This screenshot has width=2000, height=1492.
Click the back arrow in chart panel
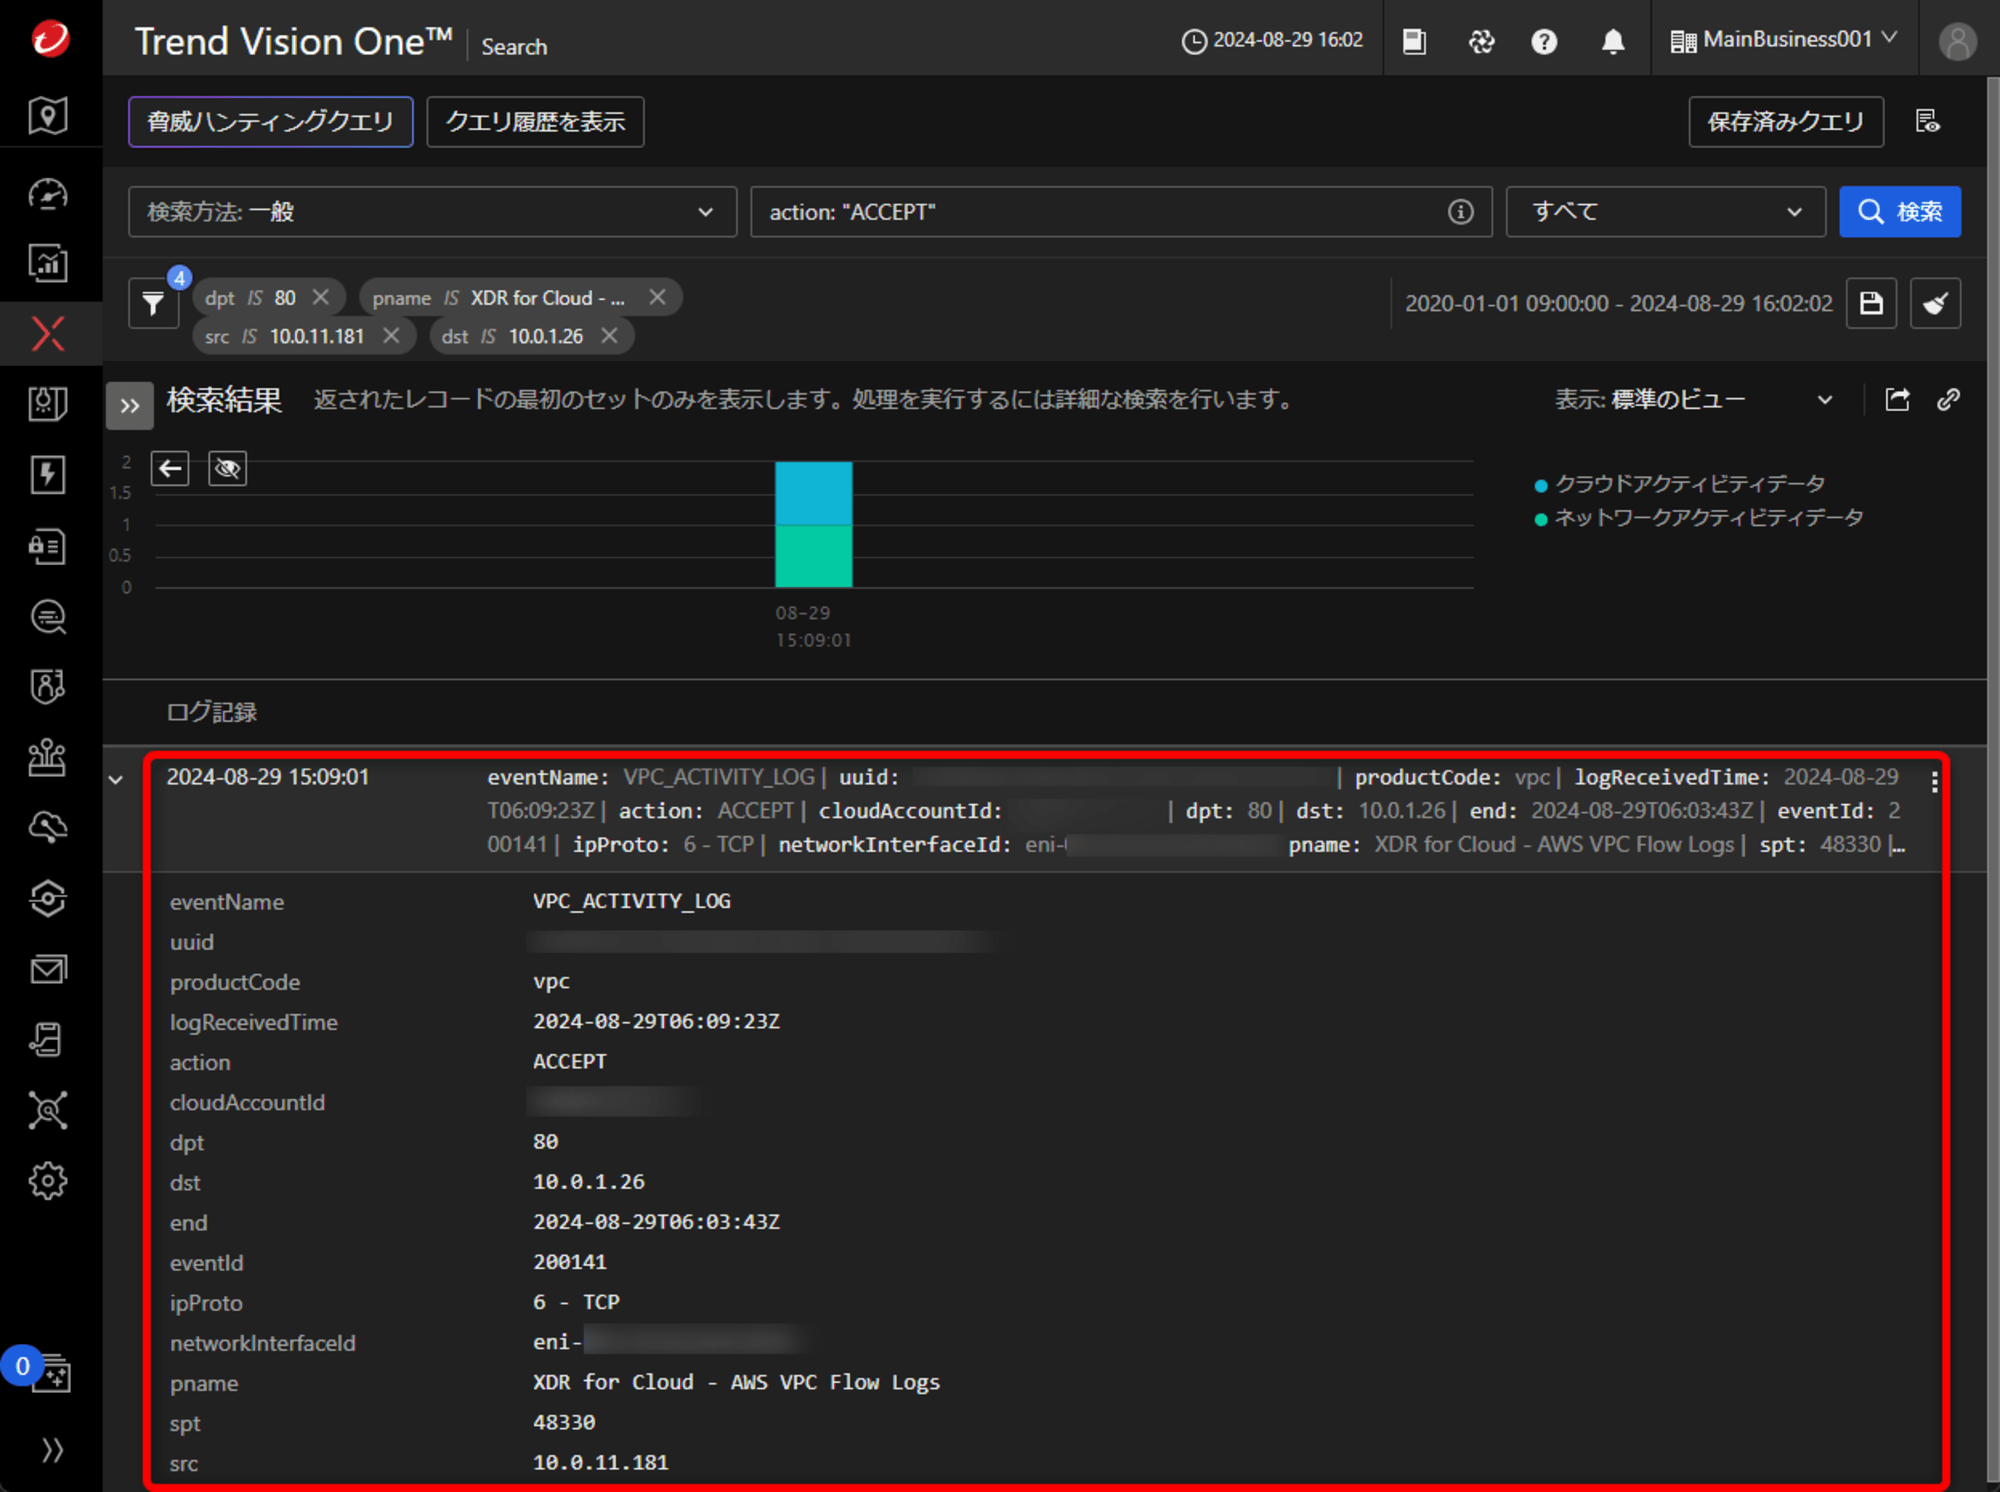click(171, 467)
